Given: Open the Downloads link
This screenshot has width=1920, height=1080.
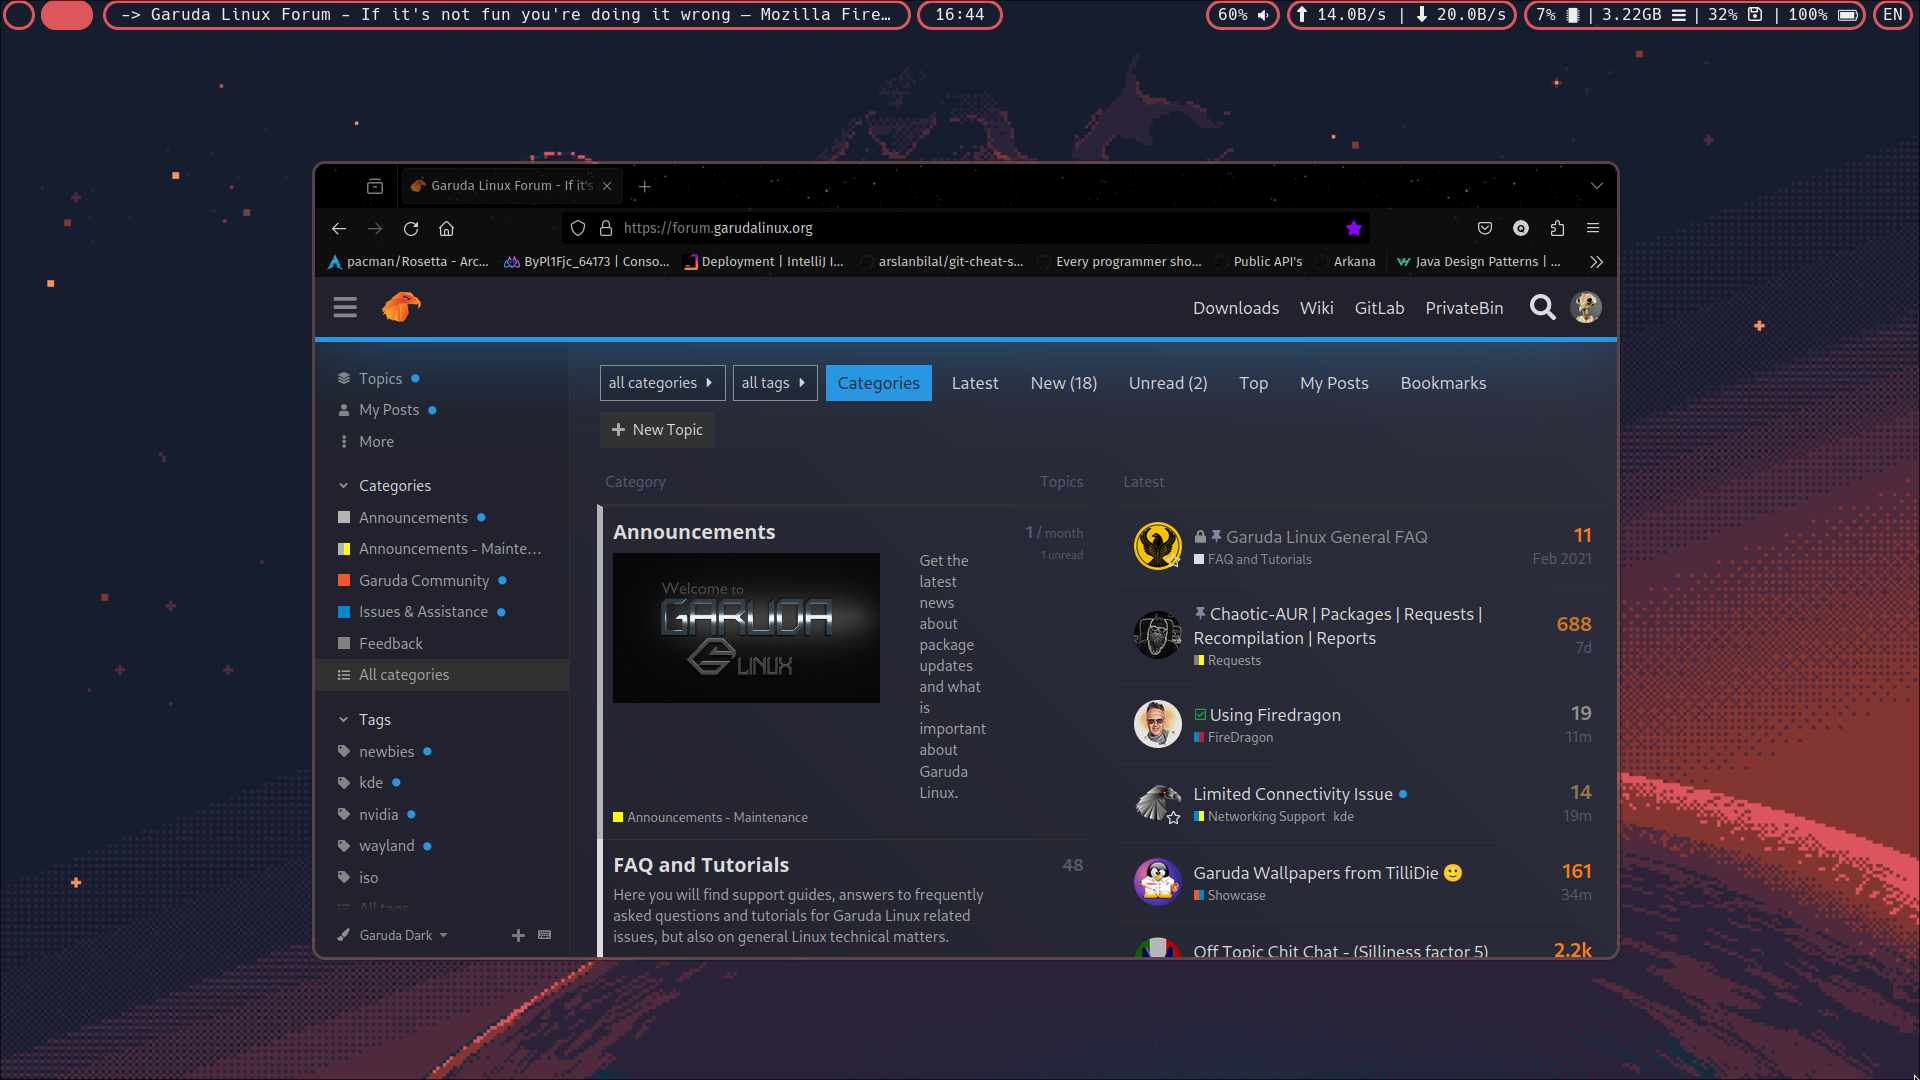Looking at the screenshot, I should [1236, 308].
